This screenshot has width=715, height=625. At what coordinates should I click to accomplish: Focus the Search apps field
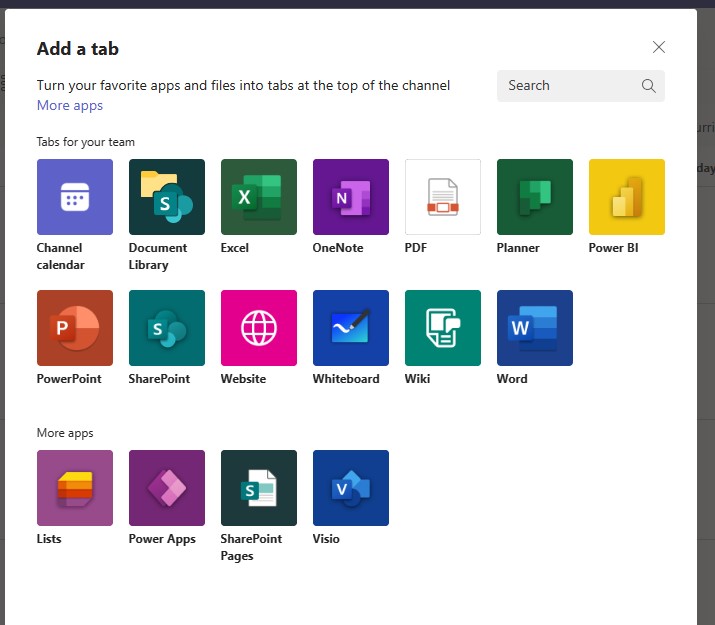(580, 86)
